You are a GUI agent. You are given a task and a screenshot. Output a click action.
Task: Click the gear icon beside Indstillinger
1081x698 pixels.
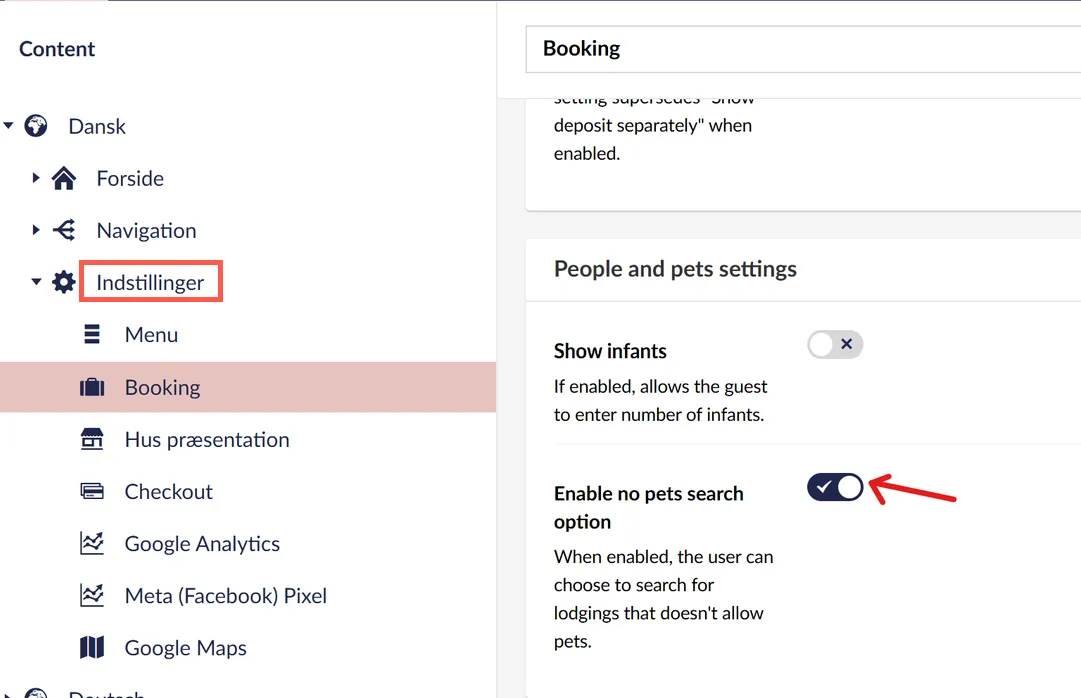click(x=64, y=282)
